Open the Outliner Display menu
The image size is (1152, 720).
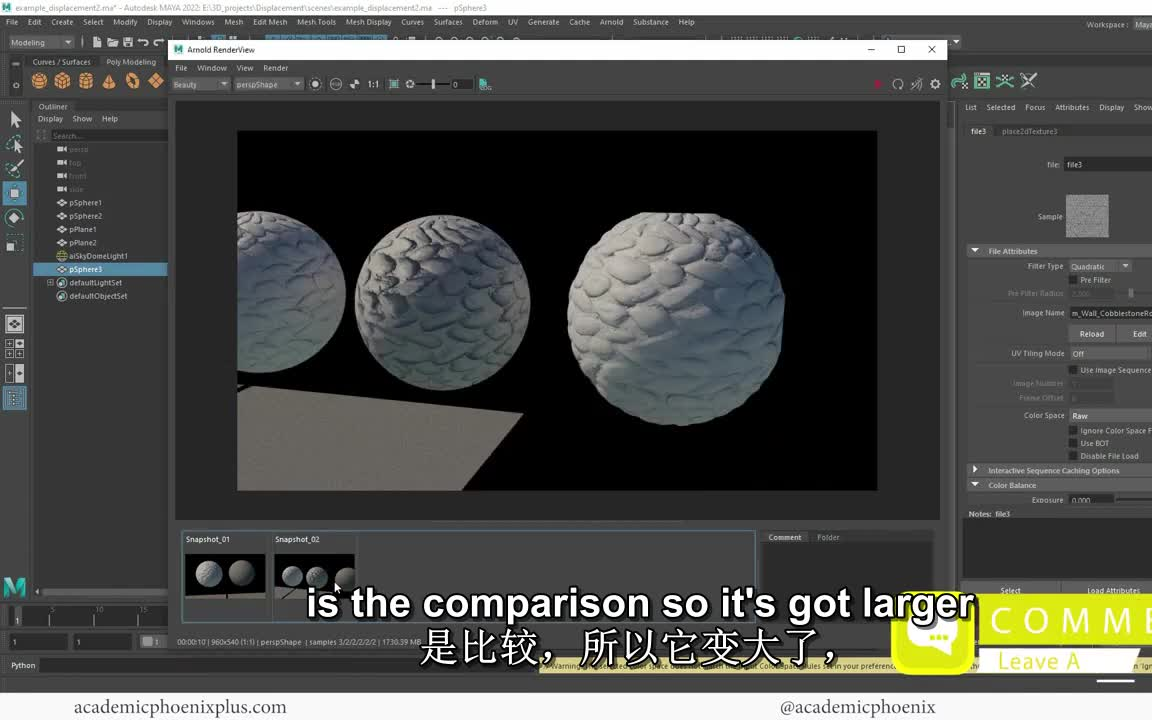tap(50, 119)
